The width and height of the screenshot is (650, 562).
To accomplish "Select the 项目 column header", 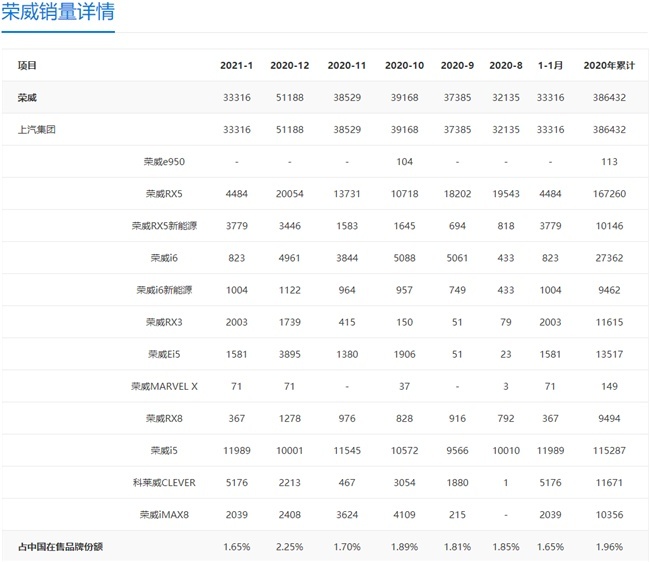I will coord(27,65).
